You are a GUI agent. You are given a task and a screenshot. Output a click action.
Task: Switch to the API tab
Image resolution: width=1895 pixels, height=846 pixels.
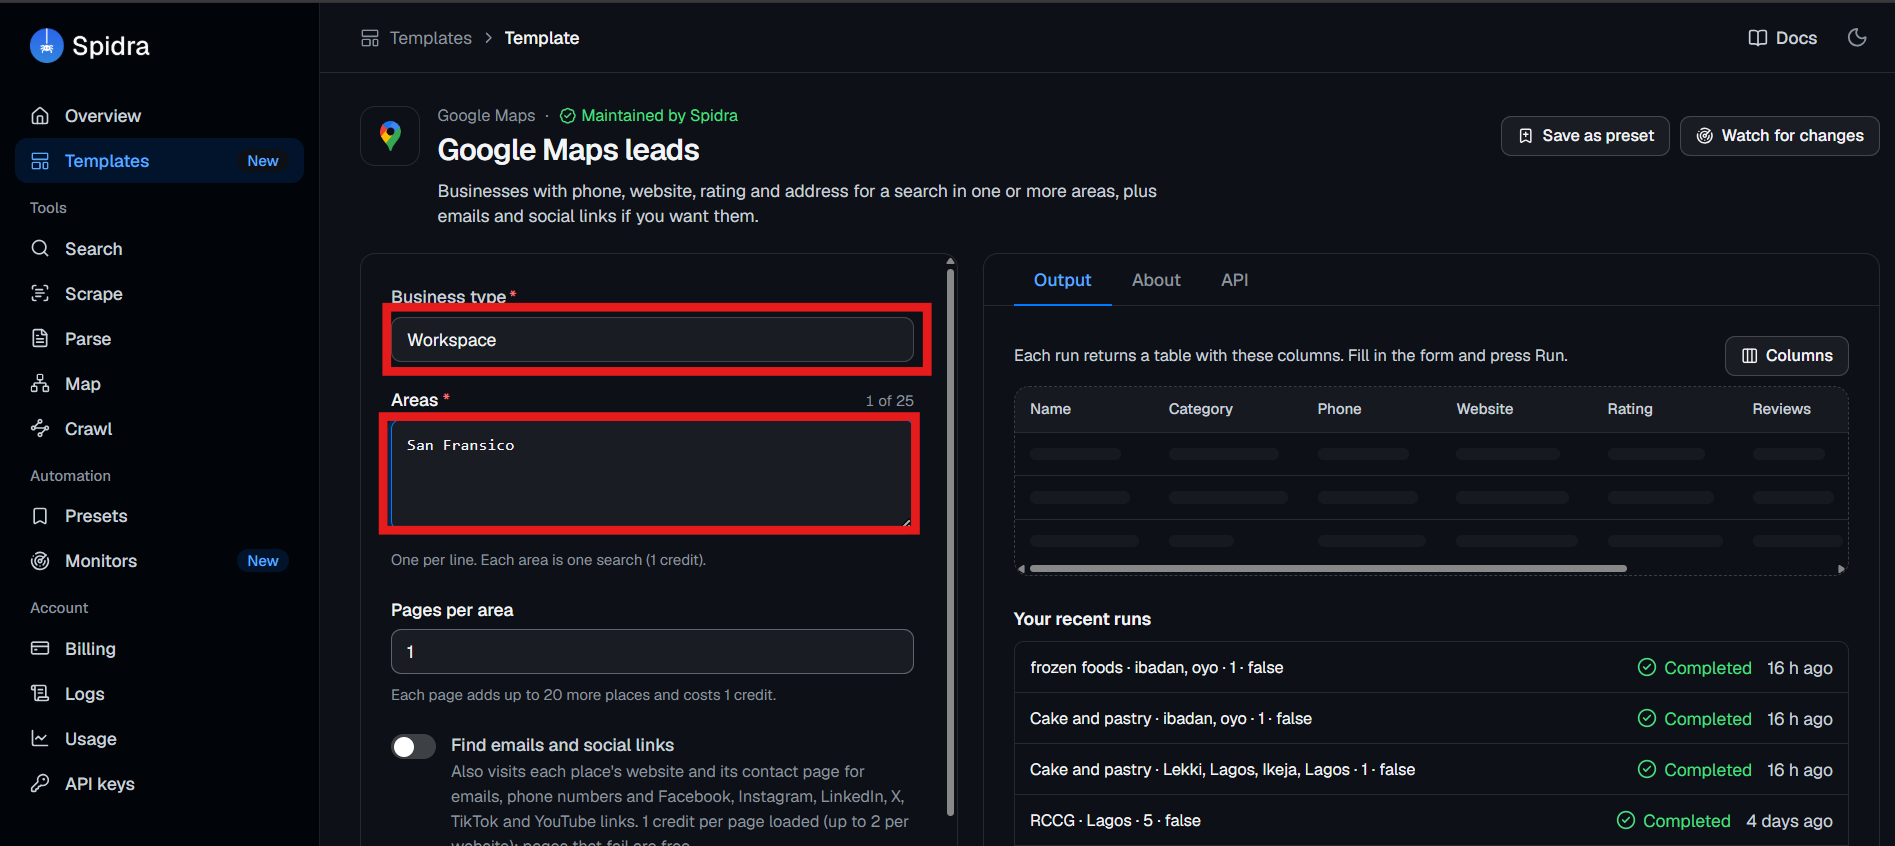pos(1235,281)
